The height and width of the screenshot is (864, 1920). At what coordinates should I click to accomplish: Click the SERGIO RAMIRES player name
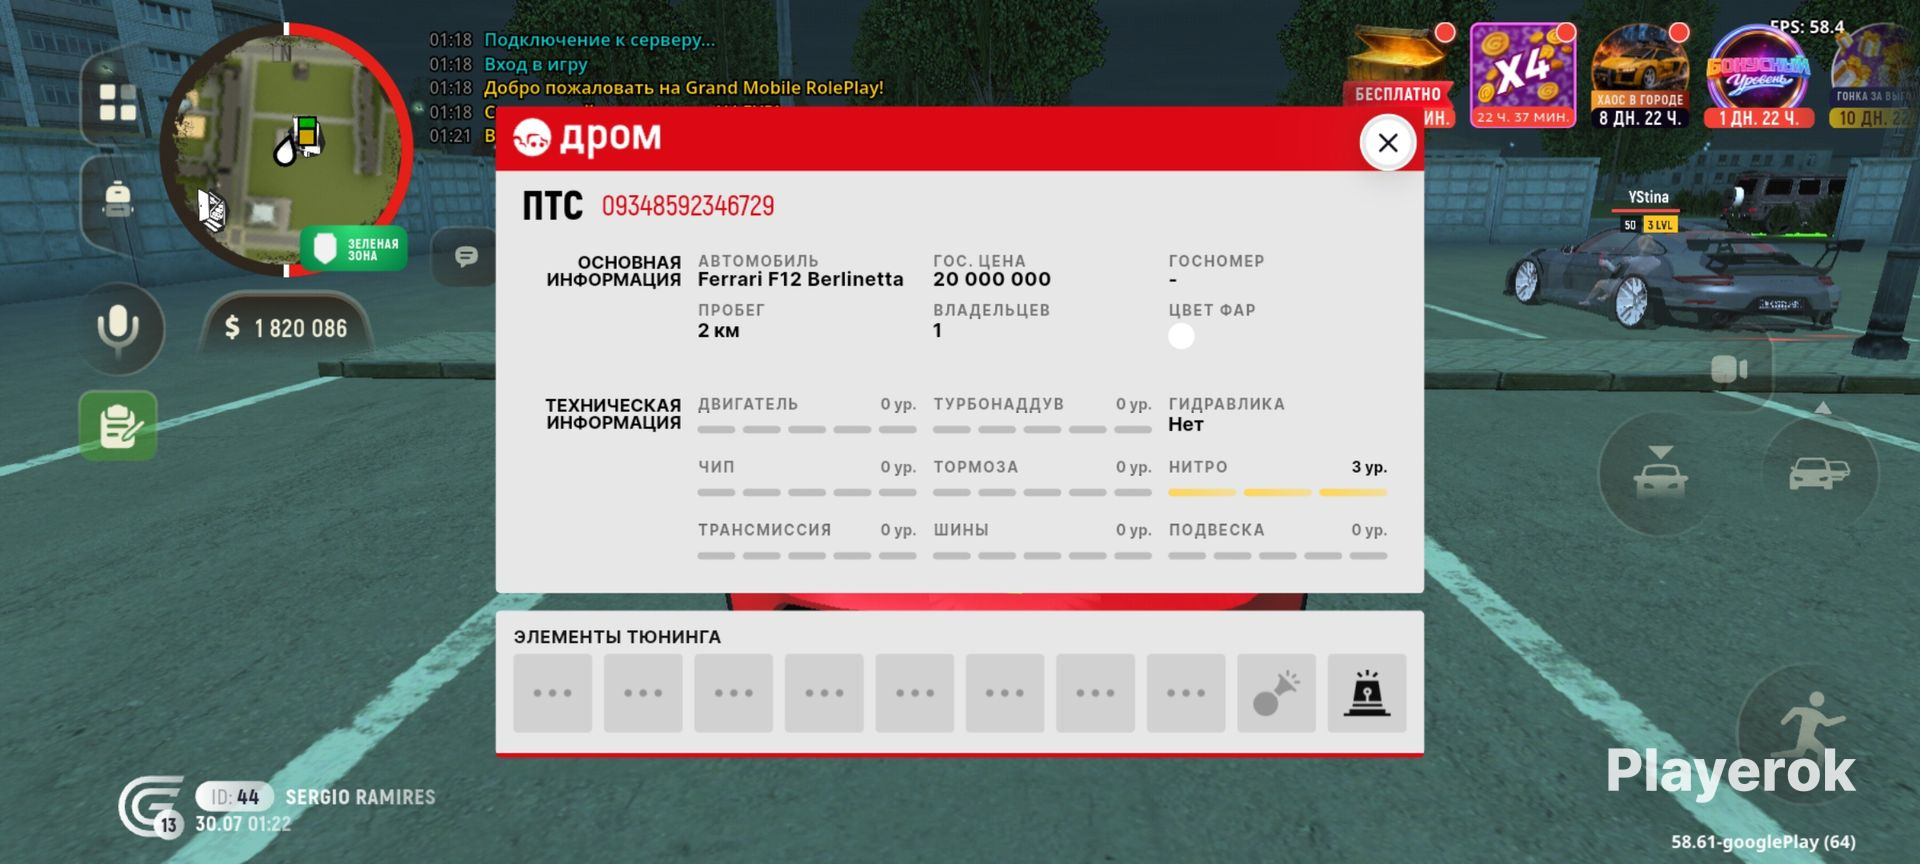[x=361, y=797]
